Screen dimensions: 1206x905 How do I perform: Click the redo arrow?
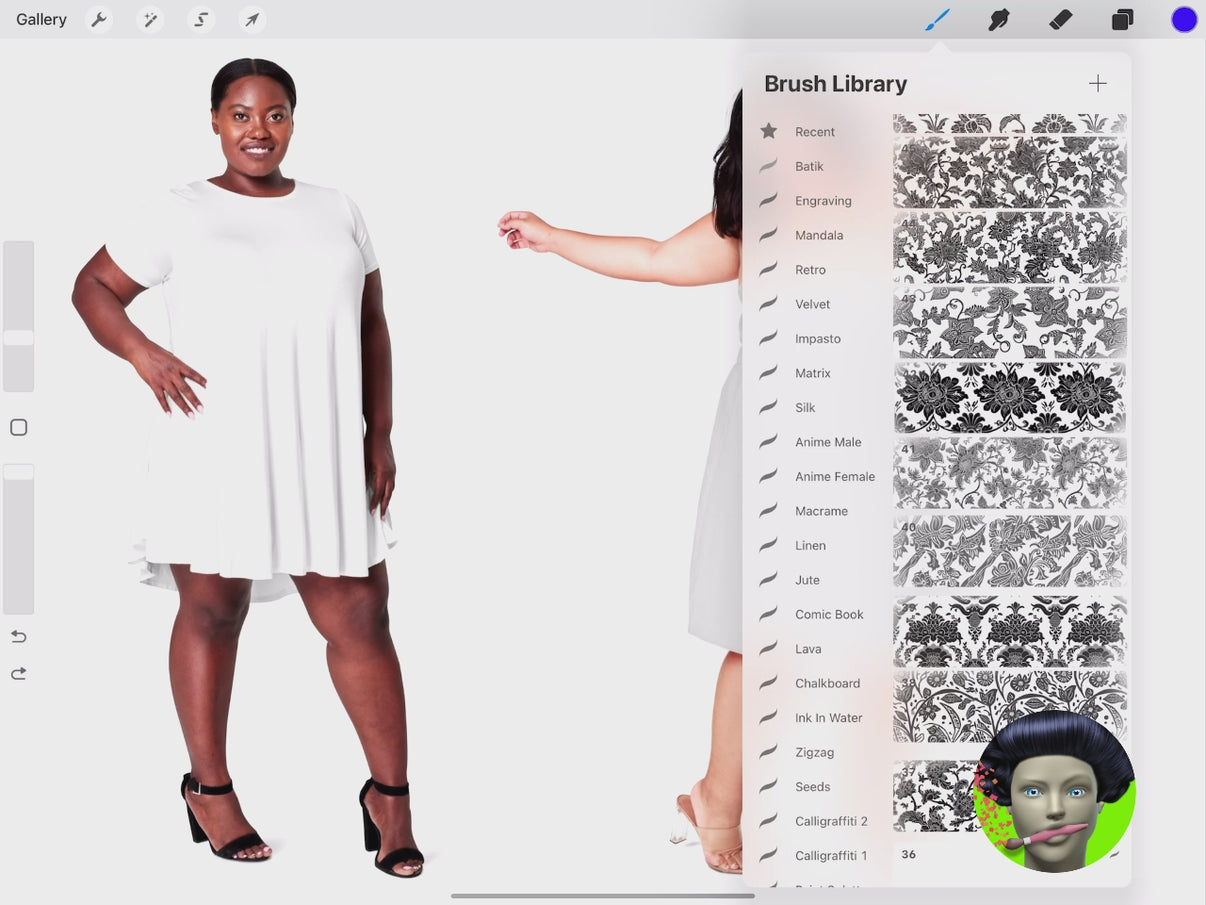[x=18, y=674]
